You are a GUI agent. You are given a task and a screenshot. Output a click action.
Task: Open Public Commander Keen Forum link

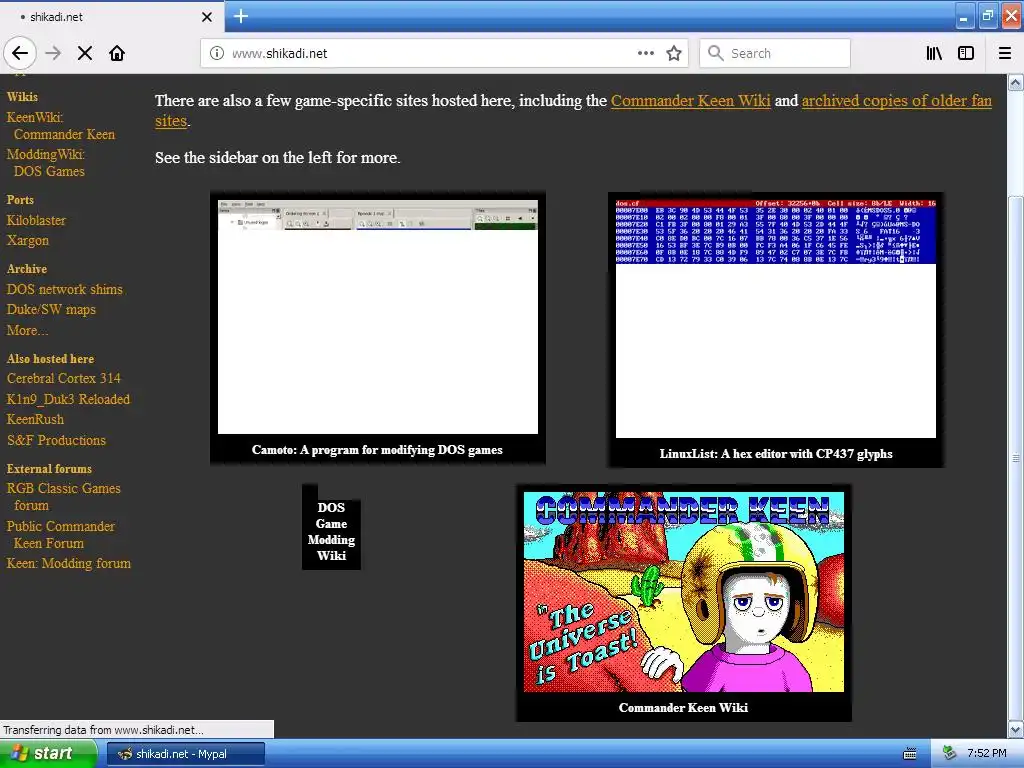point(61,535)
